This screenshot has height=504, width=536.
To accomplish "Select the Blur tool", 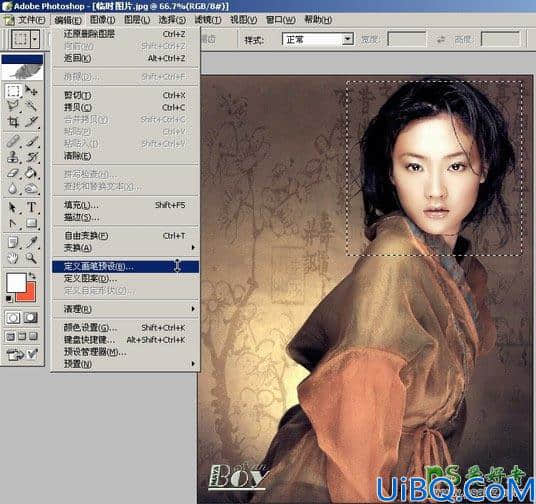I will (x=13, y=188).
